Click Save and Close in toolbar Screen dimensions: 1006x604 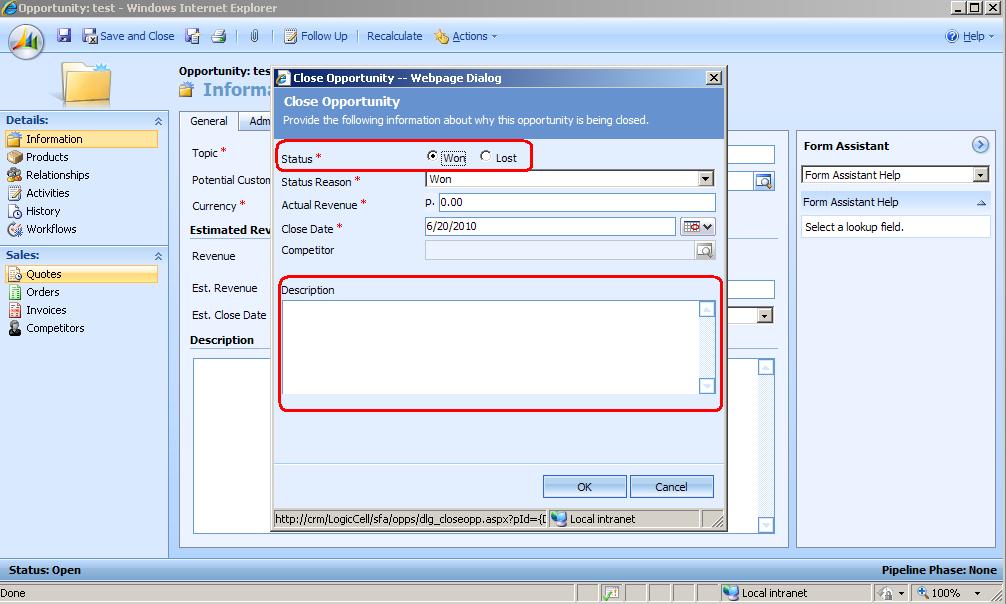click(128, 36)
